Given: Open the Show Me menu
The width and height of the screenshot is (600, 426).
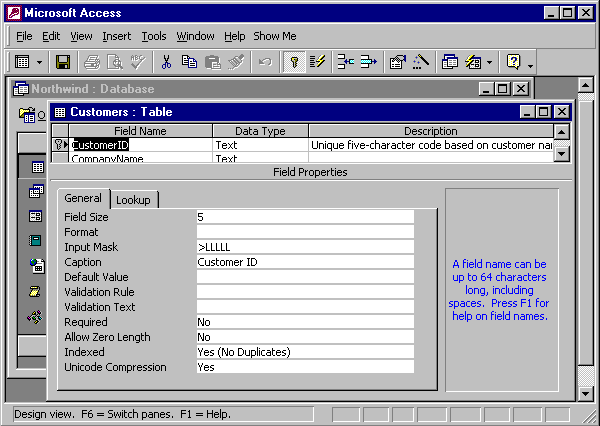Looking at the screenshot, I should (x=275, y=36).
